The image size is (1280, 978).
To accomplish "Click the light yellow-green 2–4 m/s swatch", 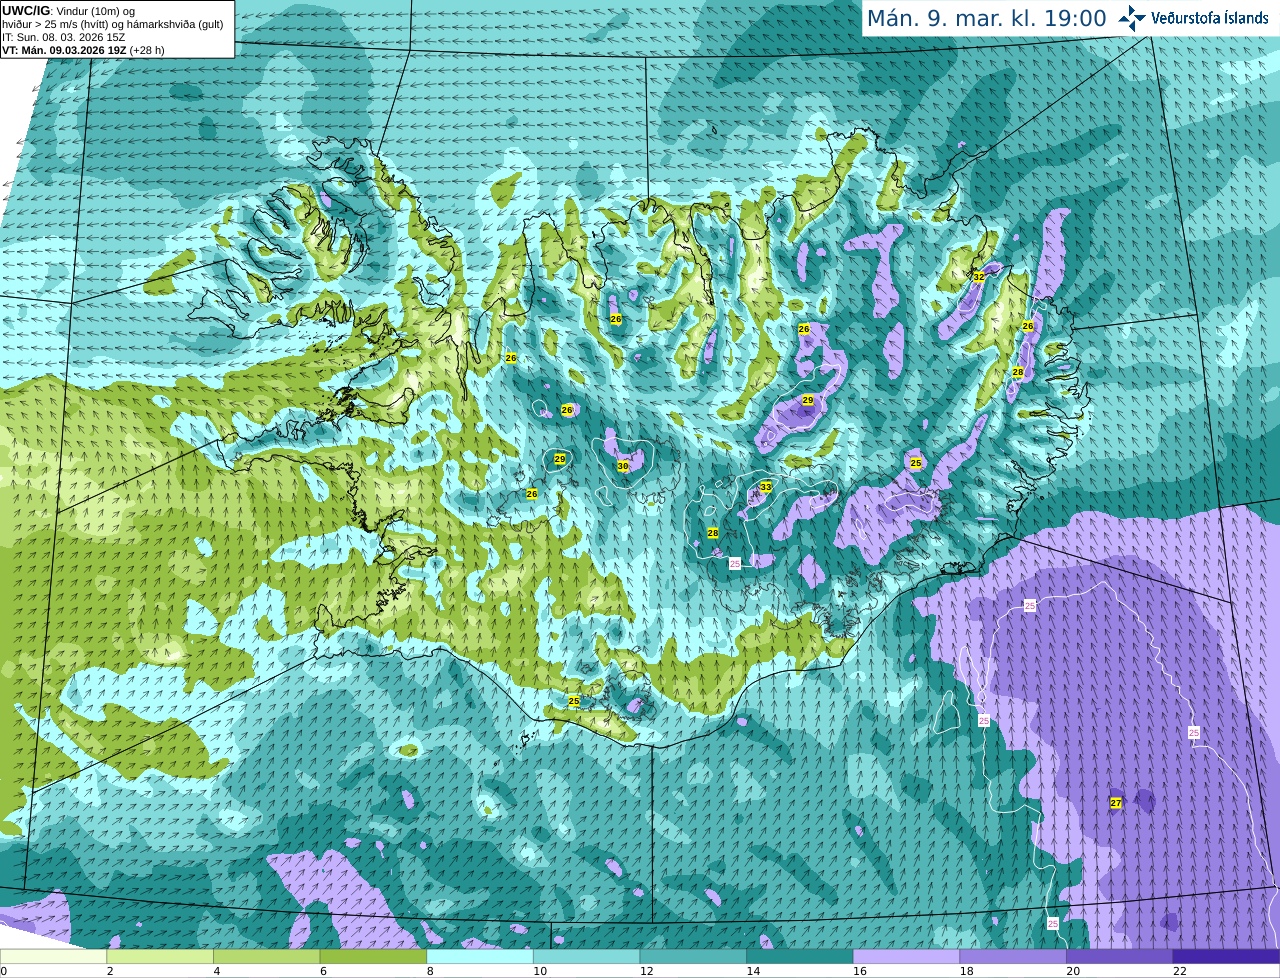I will point(160,957).
